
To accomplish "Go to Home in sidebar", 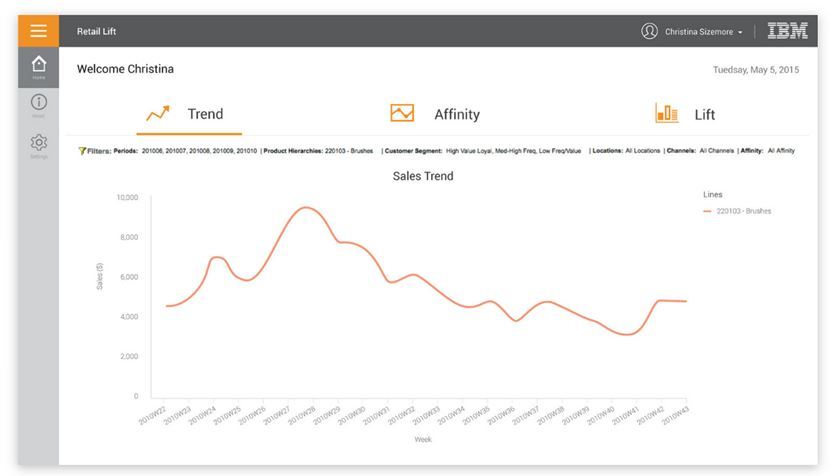I will click(38, 66).
